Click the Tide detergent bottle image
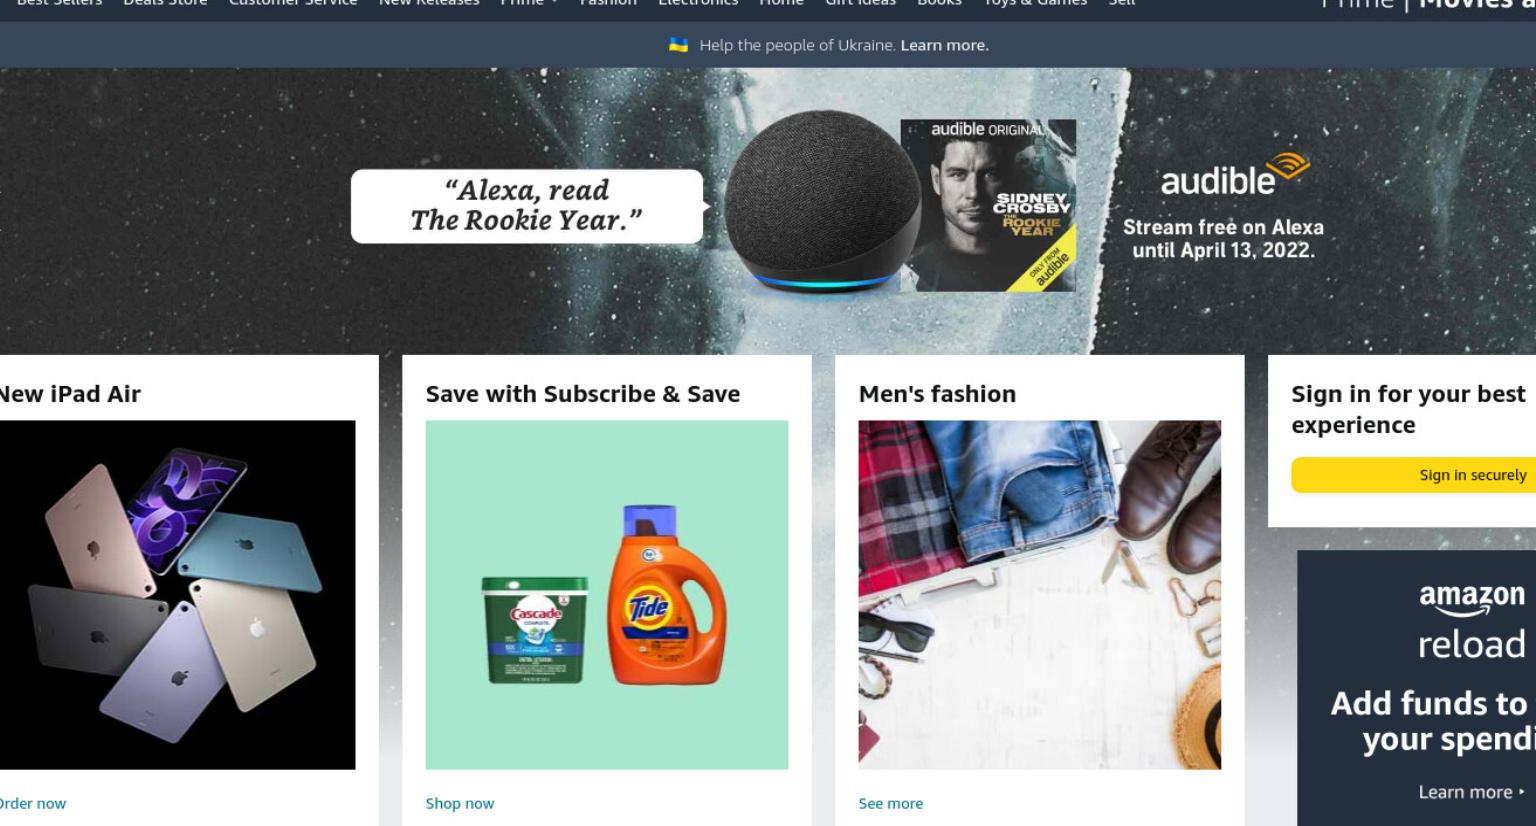The width and height of the screenshot is (1536, 826). 666,595
